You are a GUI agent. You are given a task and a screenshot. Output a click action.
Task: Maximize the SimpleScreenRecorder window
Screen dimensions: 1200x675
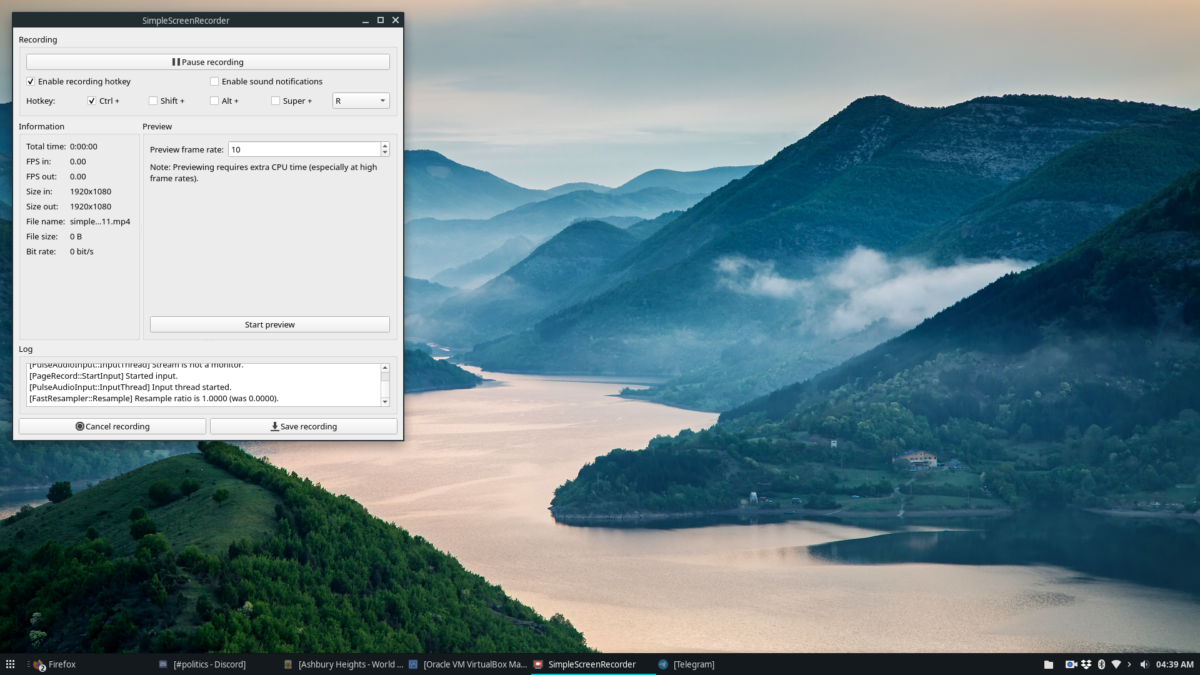[x=380, y=20]
